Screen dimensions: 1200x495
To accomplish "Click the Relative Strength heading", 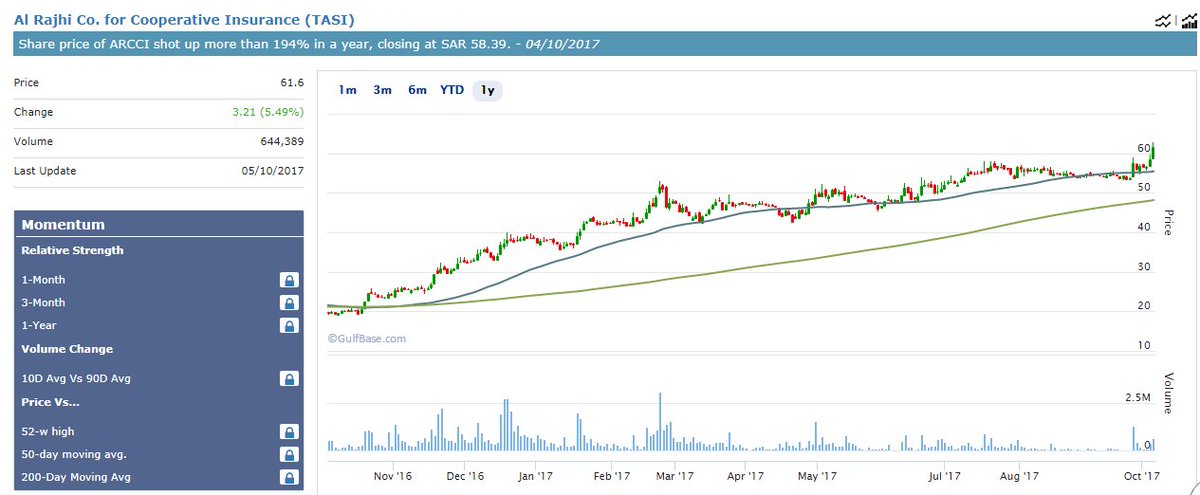I will [72, 250].
